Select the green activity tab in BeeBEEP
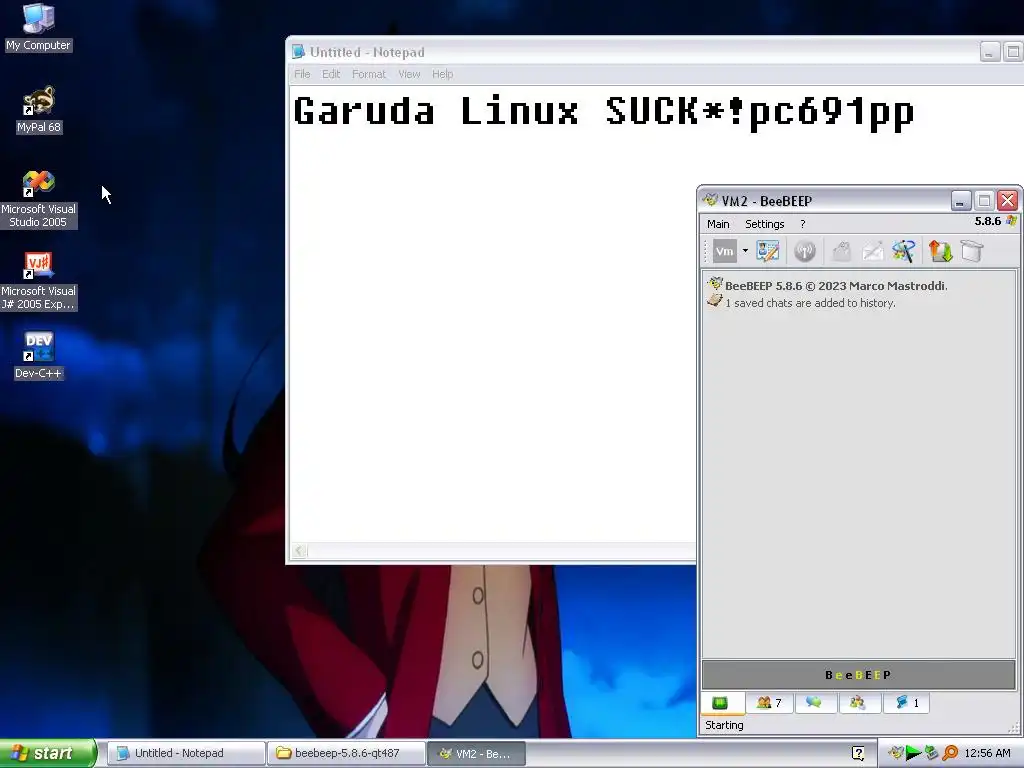The width and height of the screenshot is (1024, 768). pos(720,703)
